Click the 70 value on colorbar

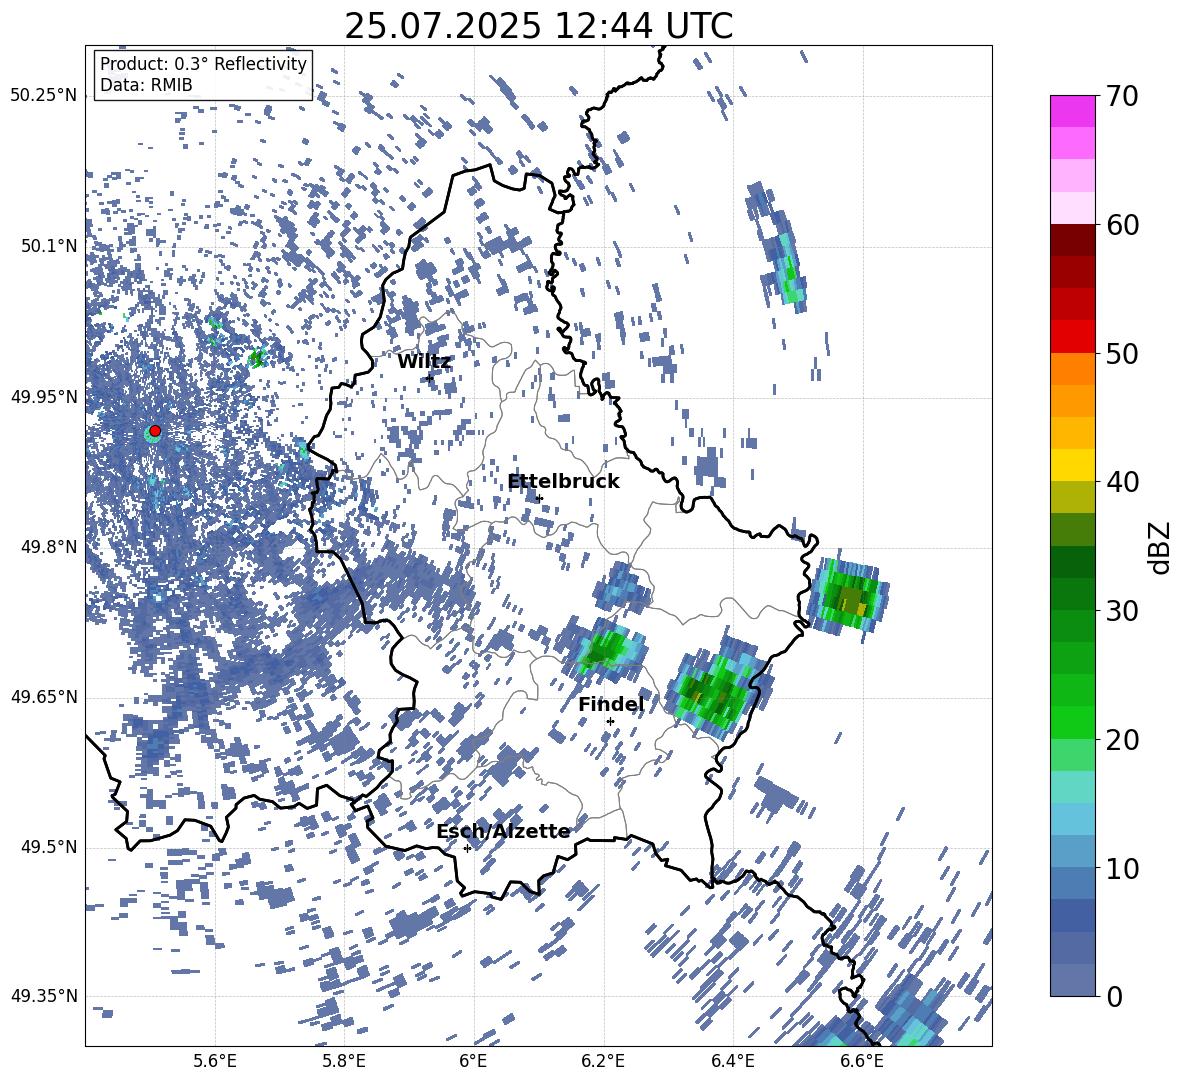point(1121,96)
